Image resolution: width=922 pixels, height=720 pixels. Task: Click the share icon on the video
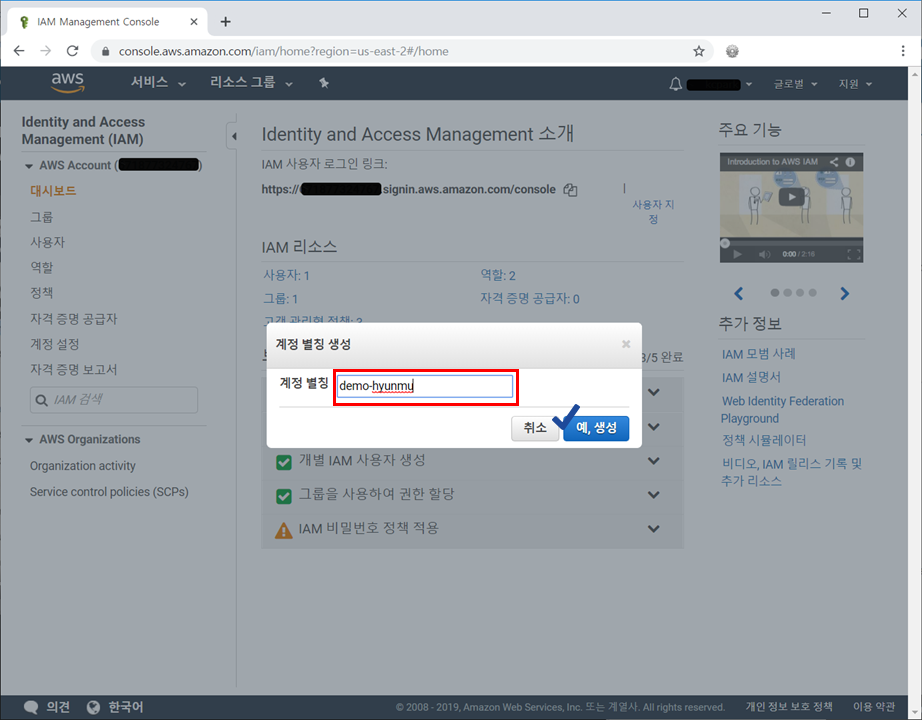click(x=834, y=162)
